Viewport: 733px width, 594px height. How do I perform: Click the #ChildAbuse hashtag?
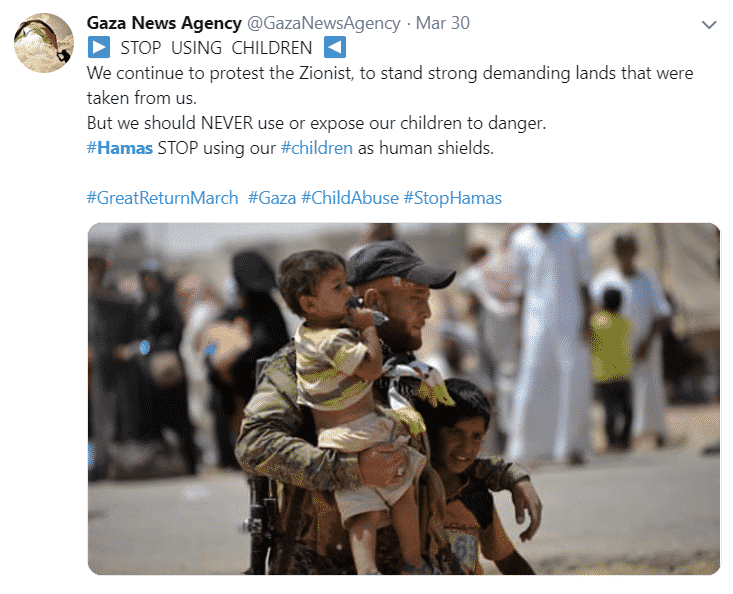pyautogui.click(x=350, y=198)
